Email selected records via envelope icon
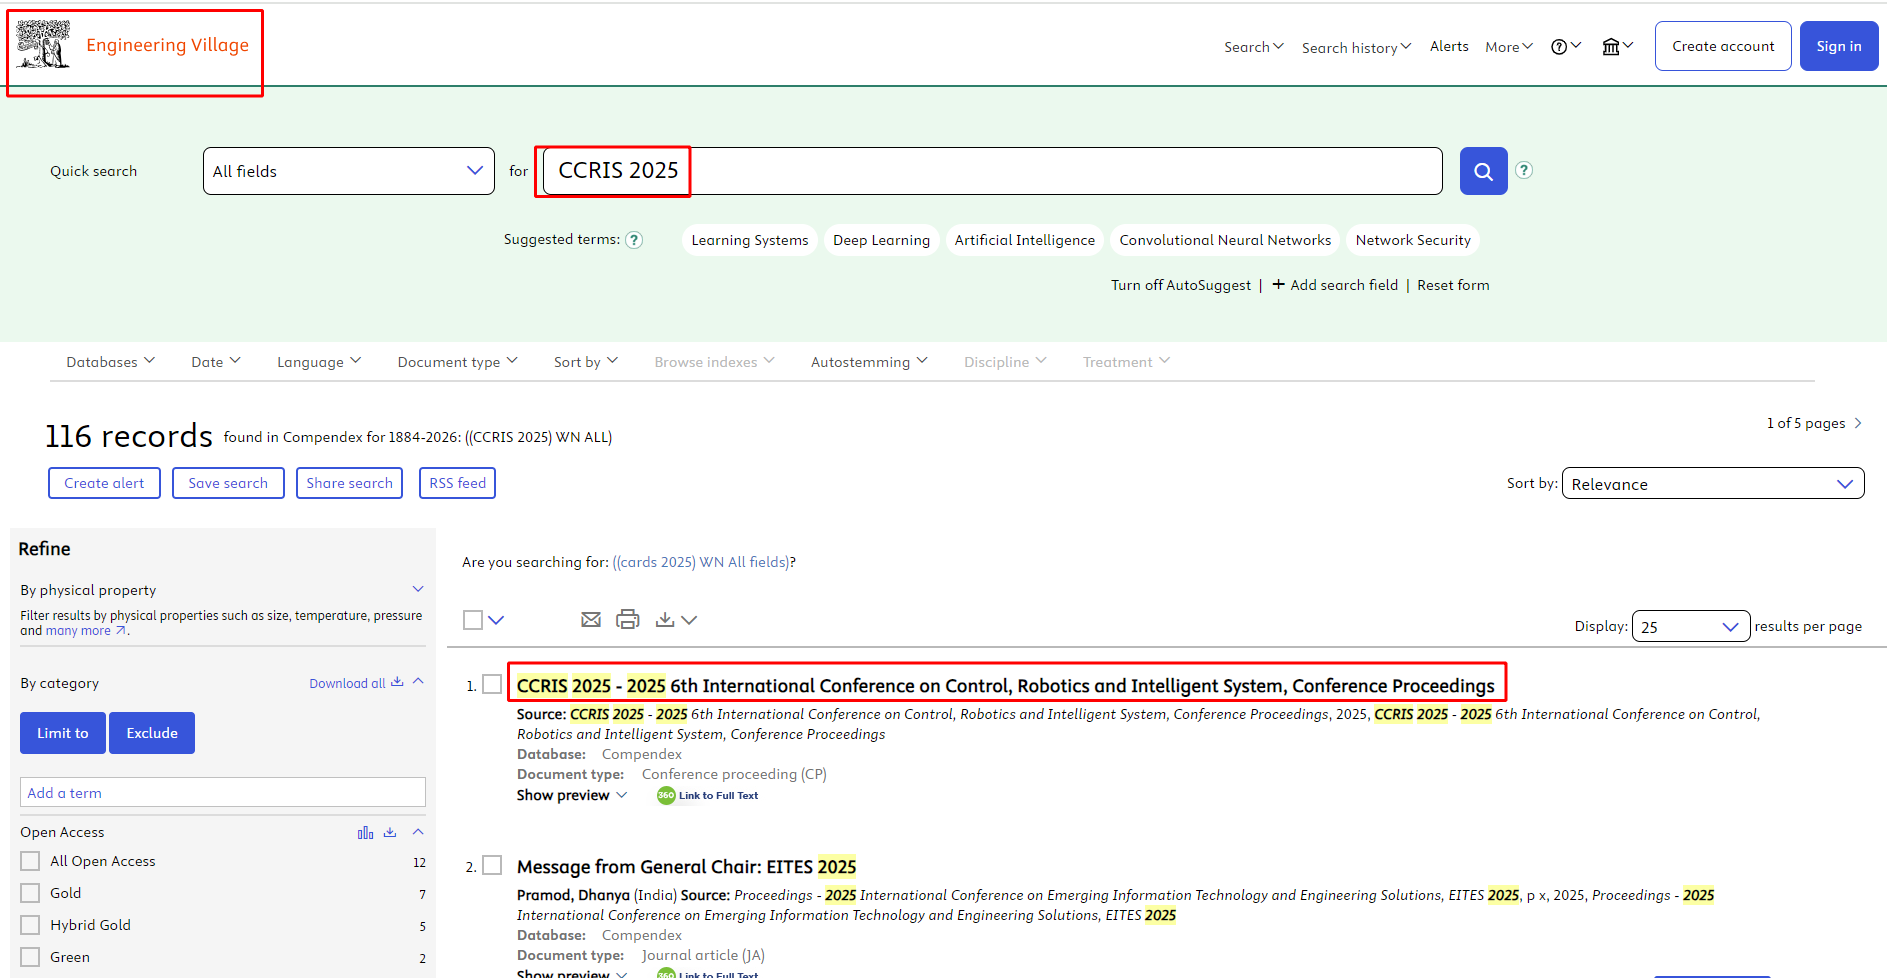The image size is (1887, 978). click(591, 620)
